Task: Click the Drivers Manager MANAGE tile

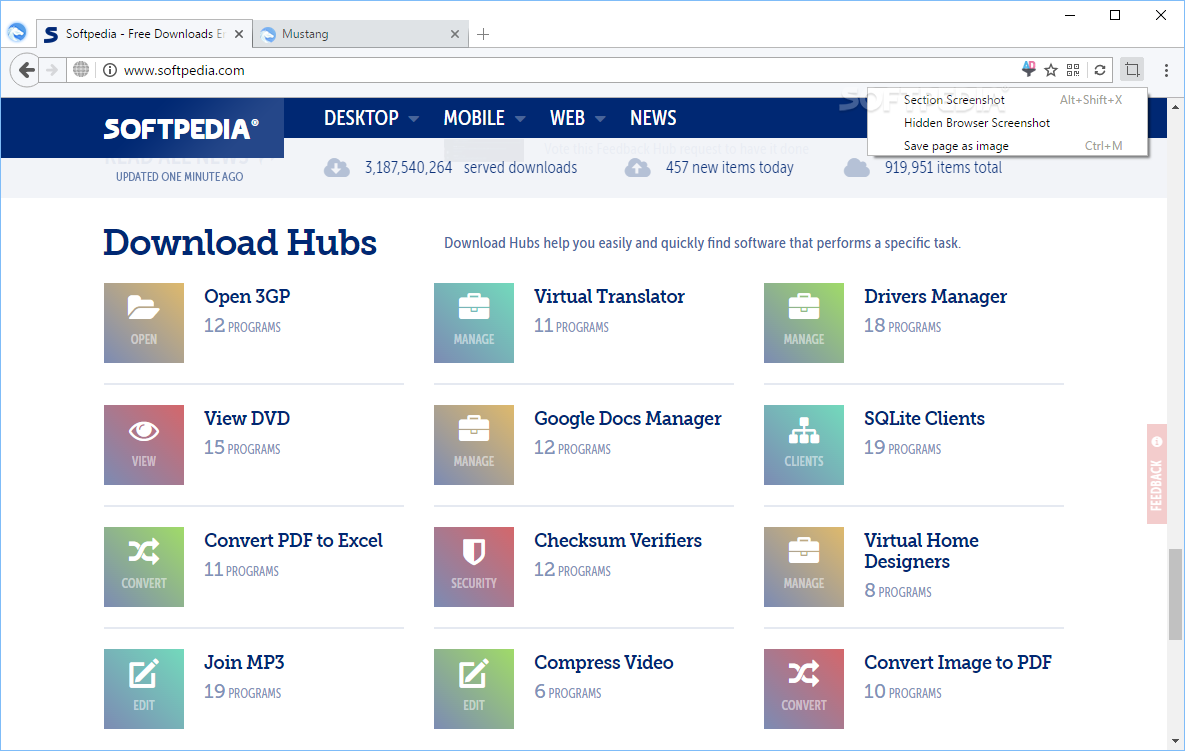Action: tap(803, 323)
